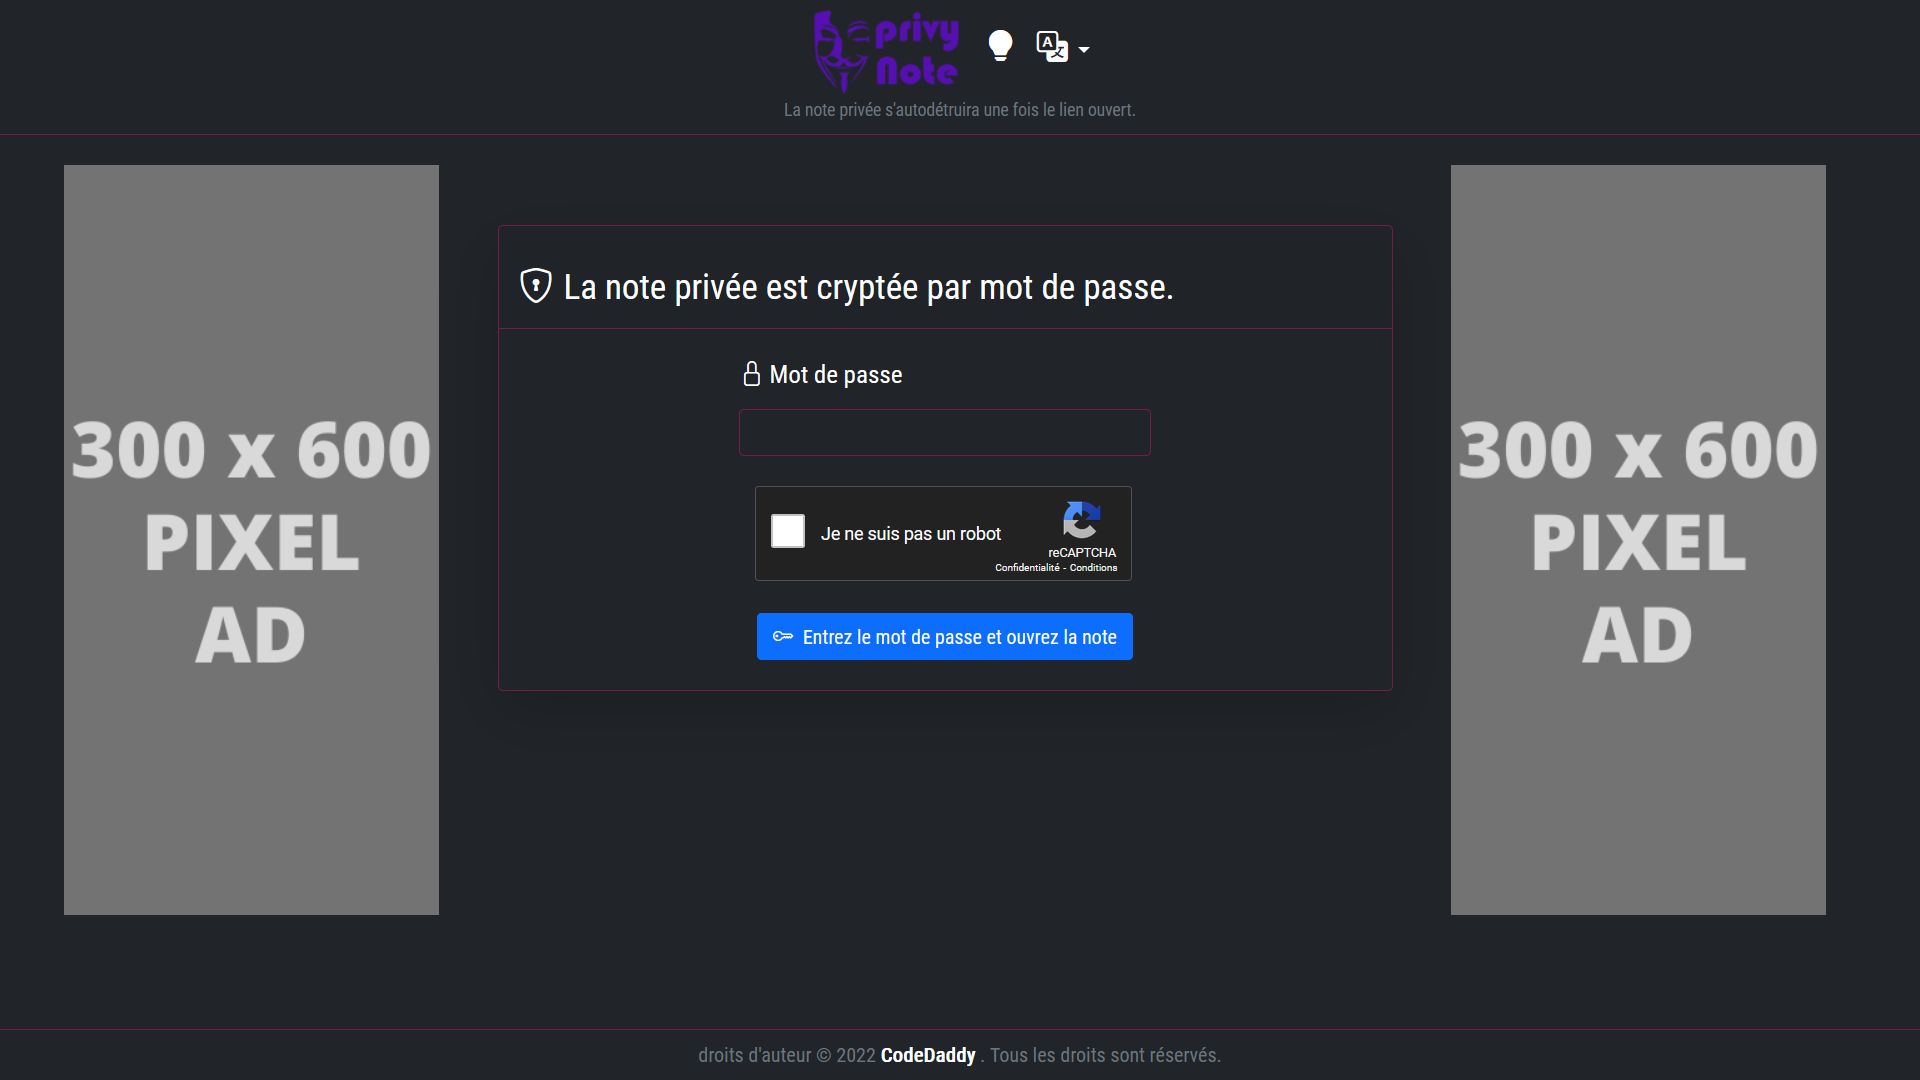Open the language translate icon menu
The image size is (1920, 1080).
(x=1052, y=46)
